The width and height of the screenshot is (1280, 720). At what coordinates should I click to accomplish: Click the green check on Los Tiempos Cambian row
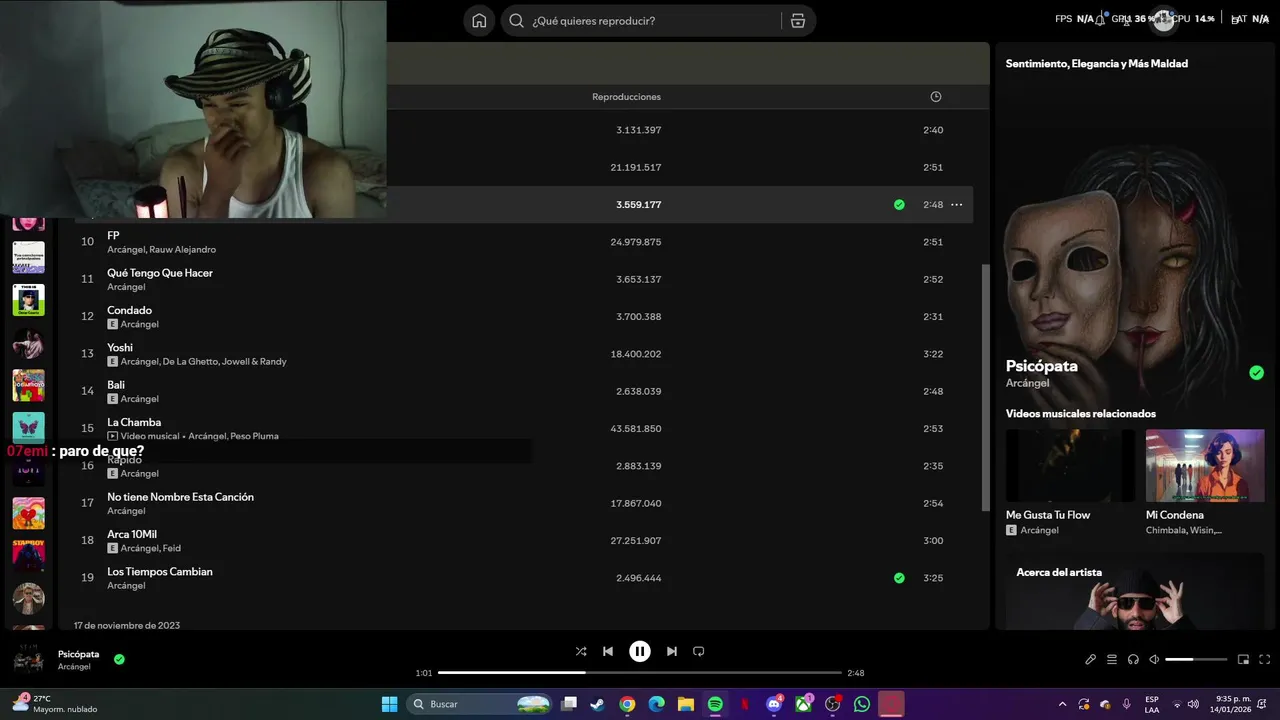[x=899, y=578]
